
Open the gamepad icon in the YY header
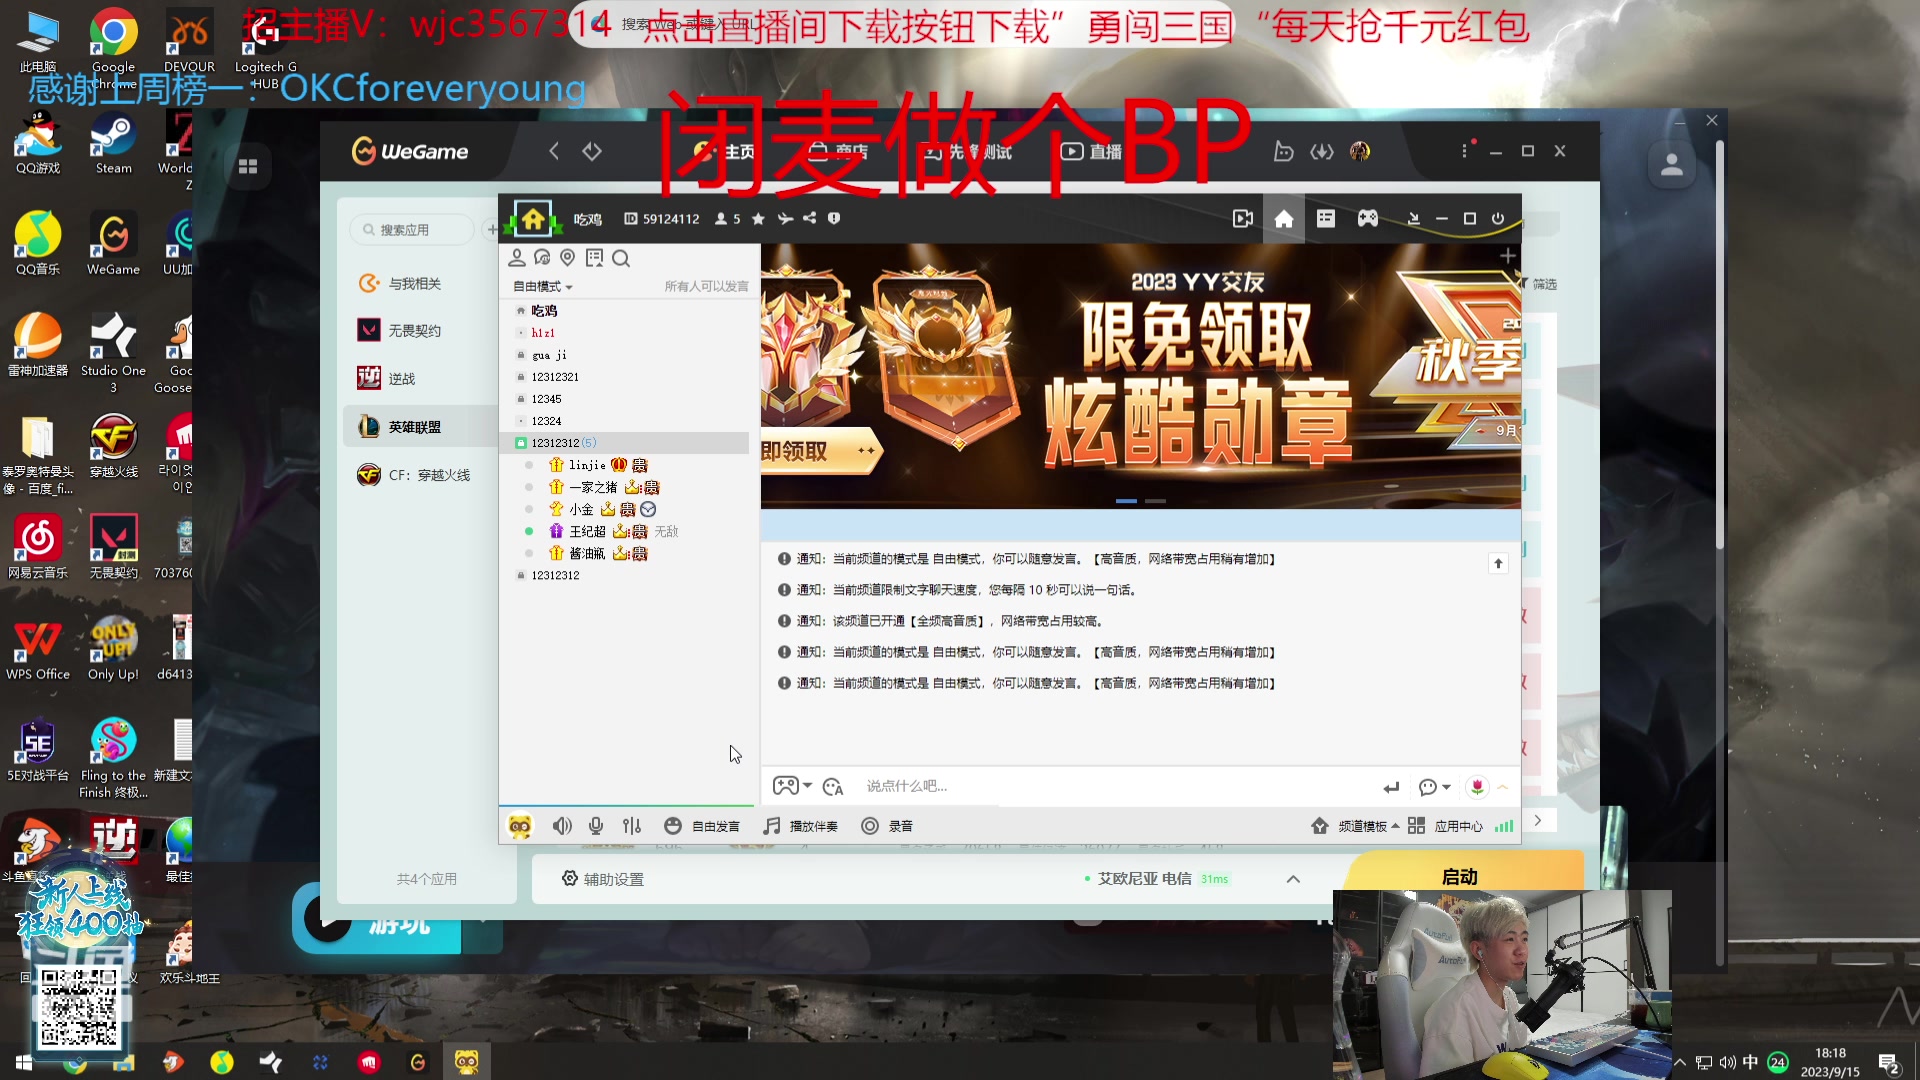point(1368,218)
